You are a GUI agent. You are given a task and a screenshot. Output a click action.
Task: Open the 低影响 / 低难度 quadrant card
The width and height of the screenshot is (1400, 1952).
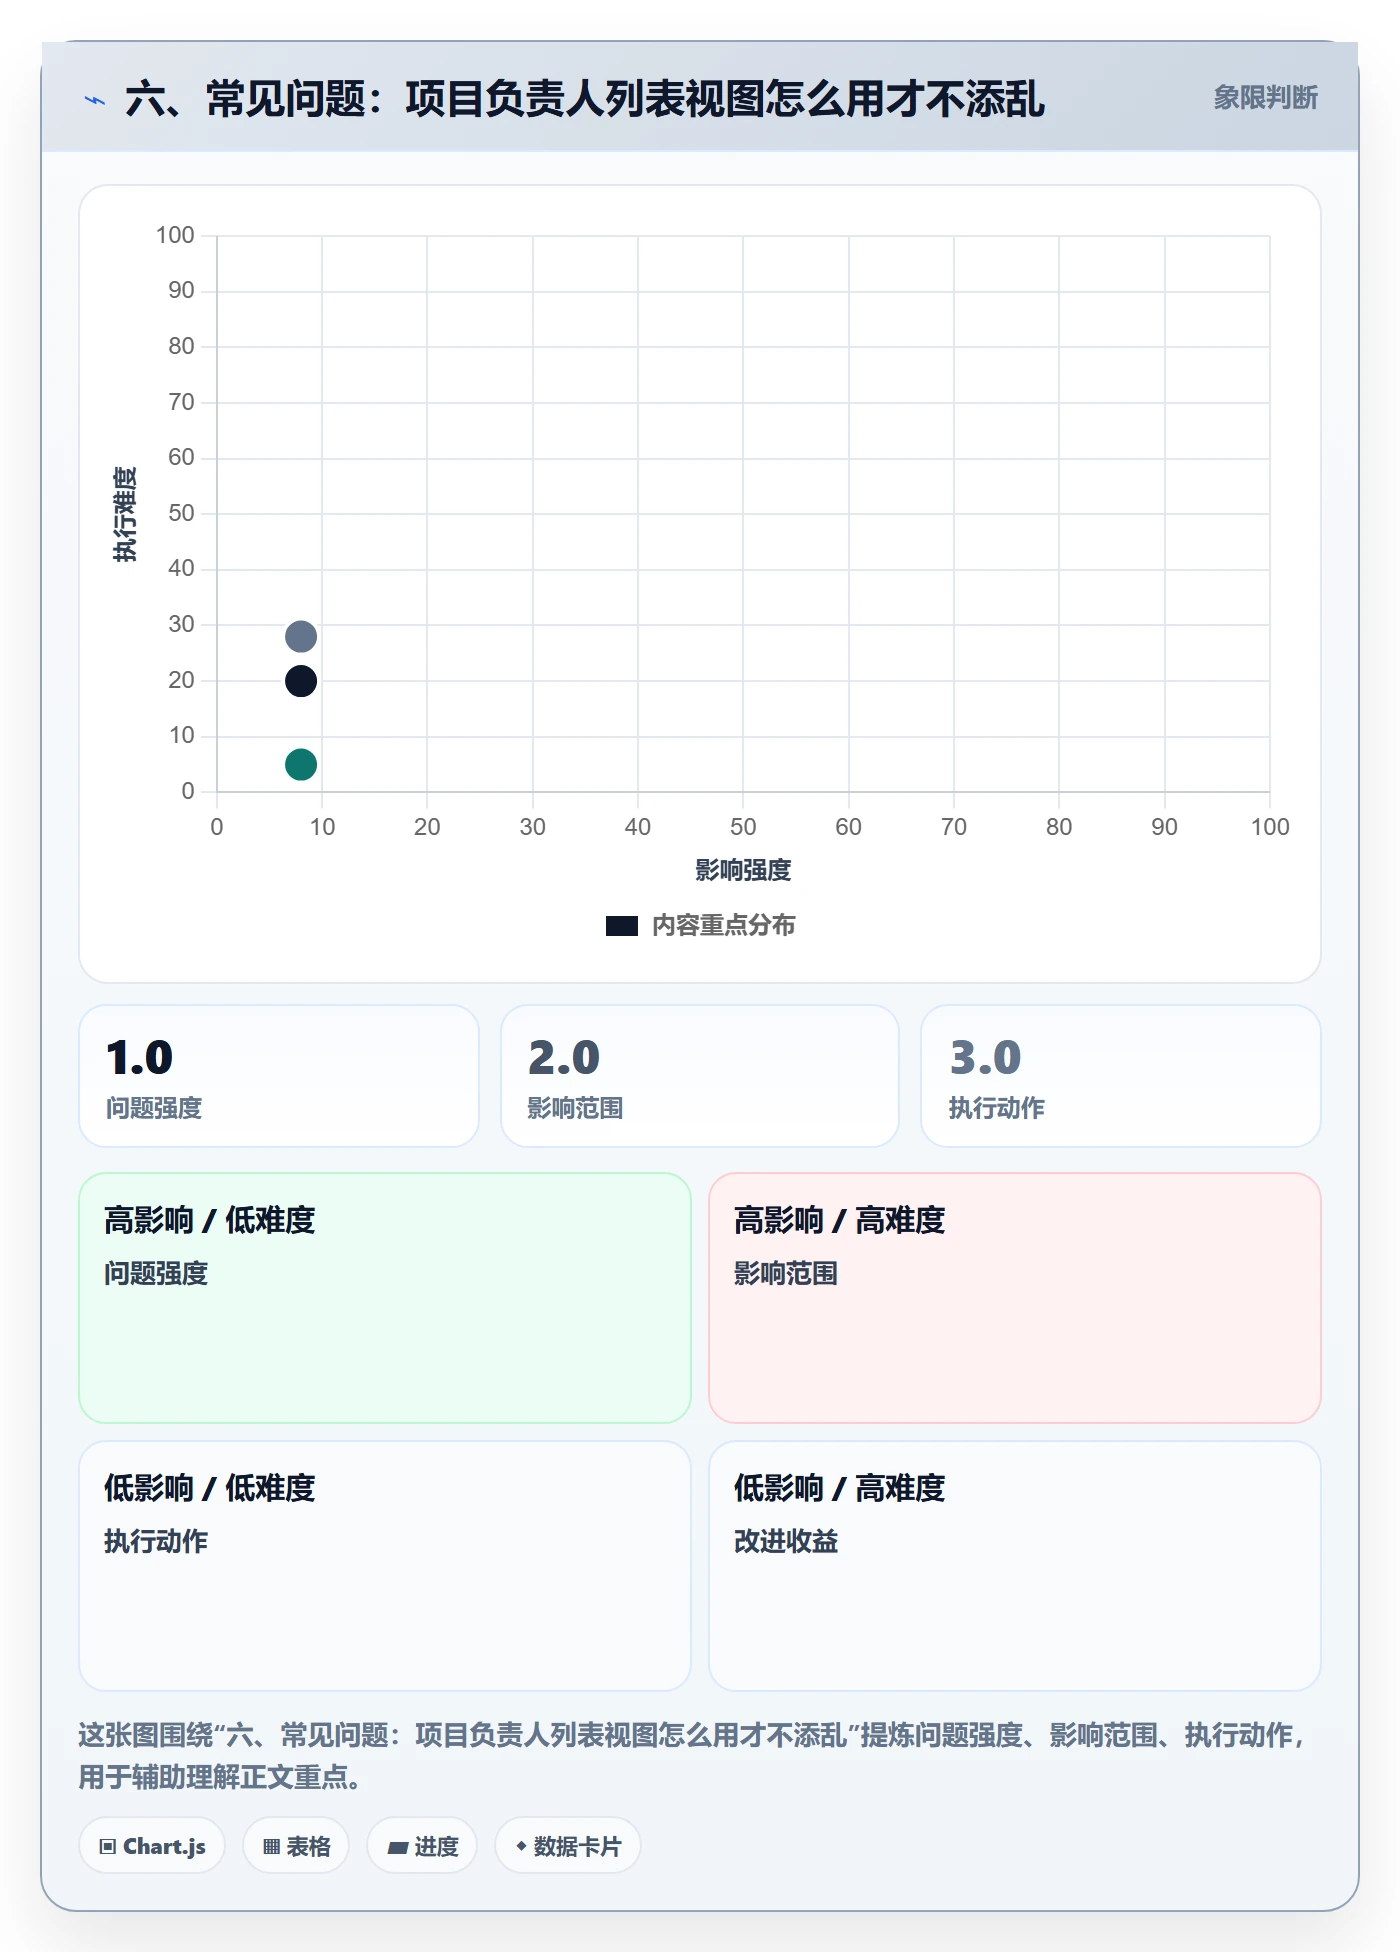click(385, 1566)
